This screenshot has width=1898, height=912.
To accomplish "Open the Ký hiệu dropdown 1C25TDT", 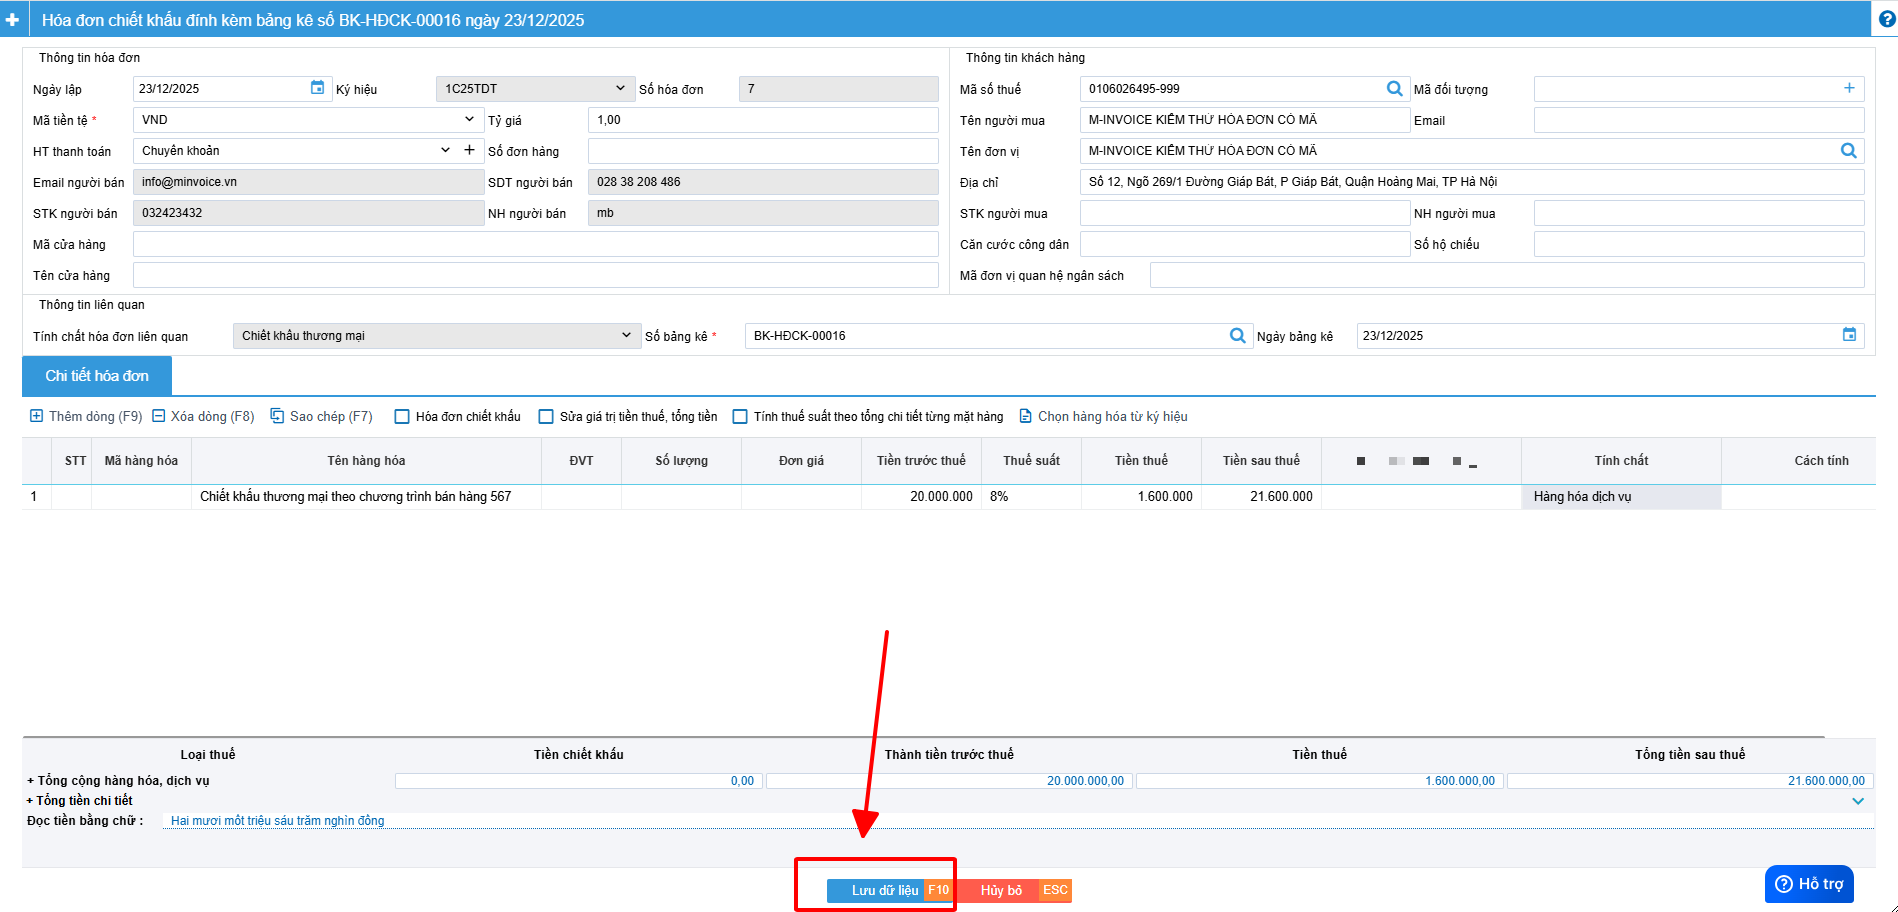I will (x=535, y=89).
